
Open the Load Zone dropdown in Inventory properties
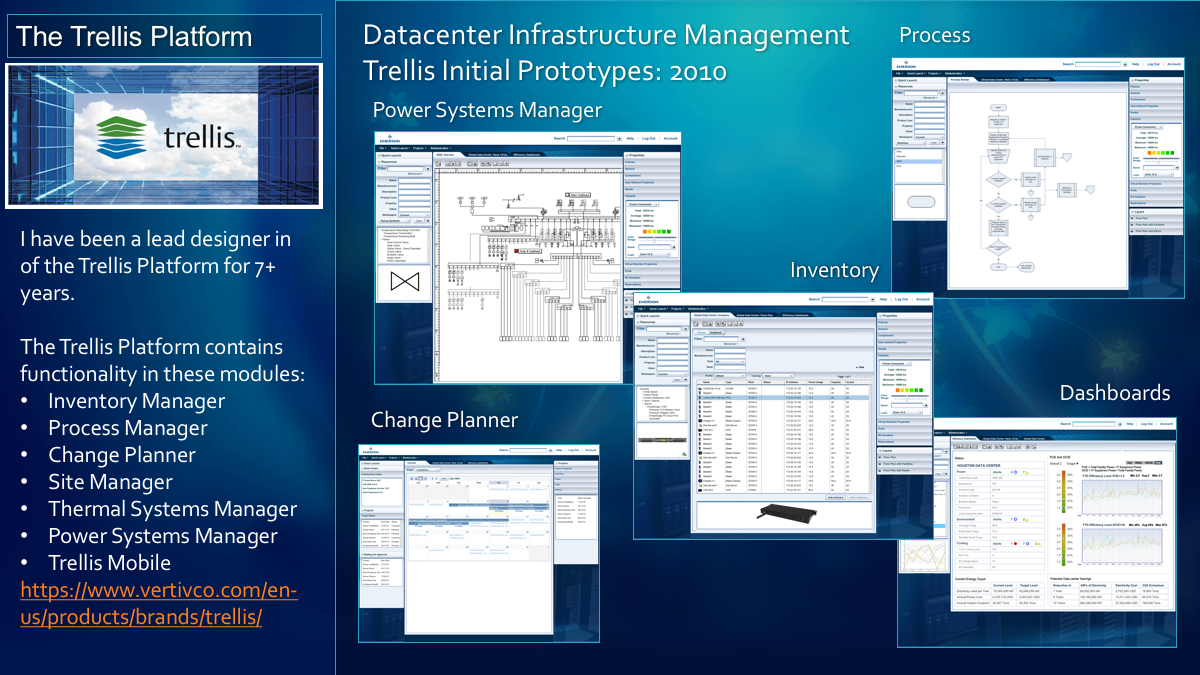pos(906,412)
